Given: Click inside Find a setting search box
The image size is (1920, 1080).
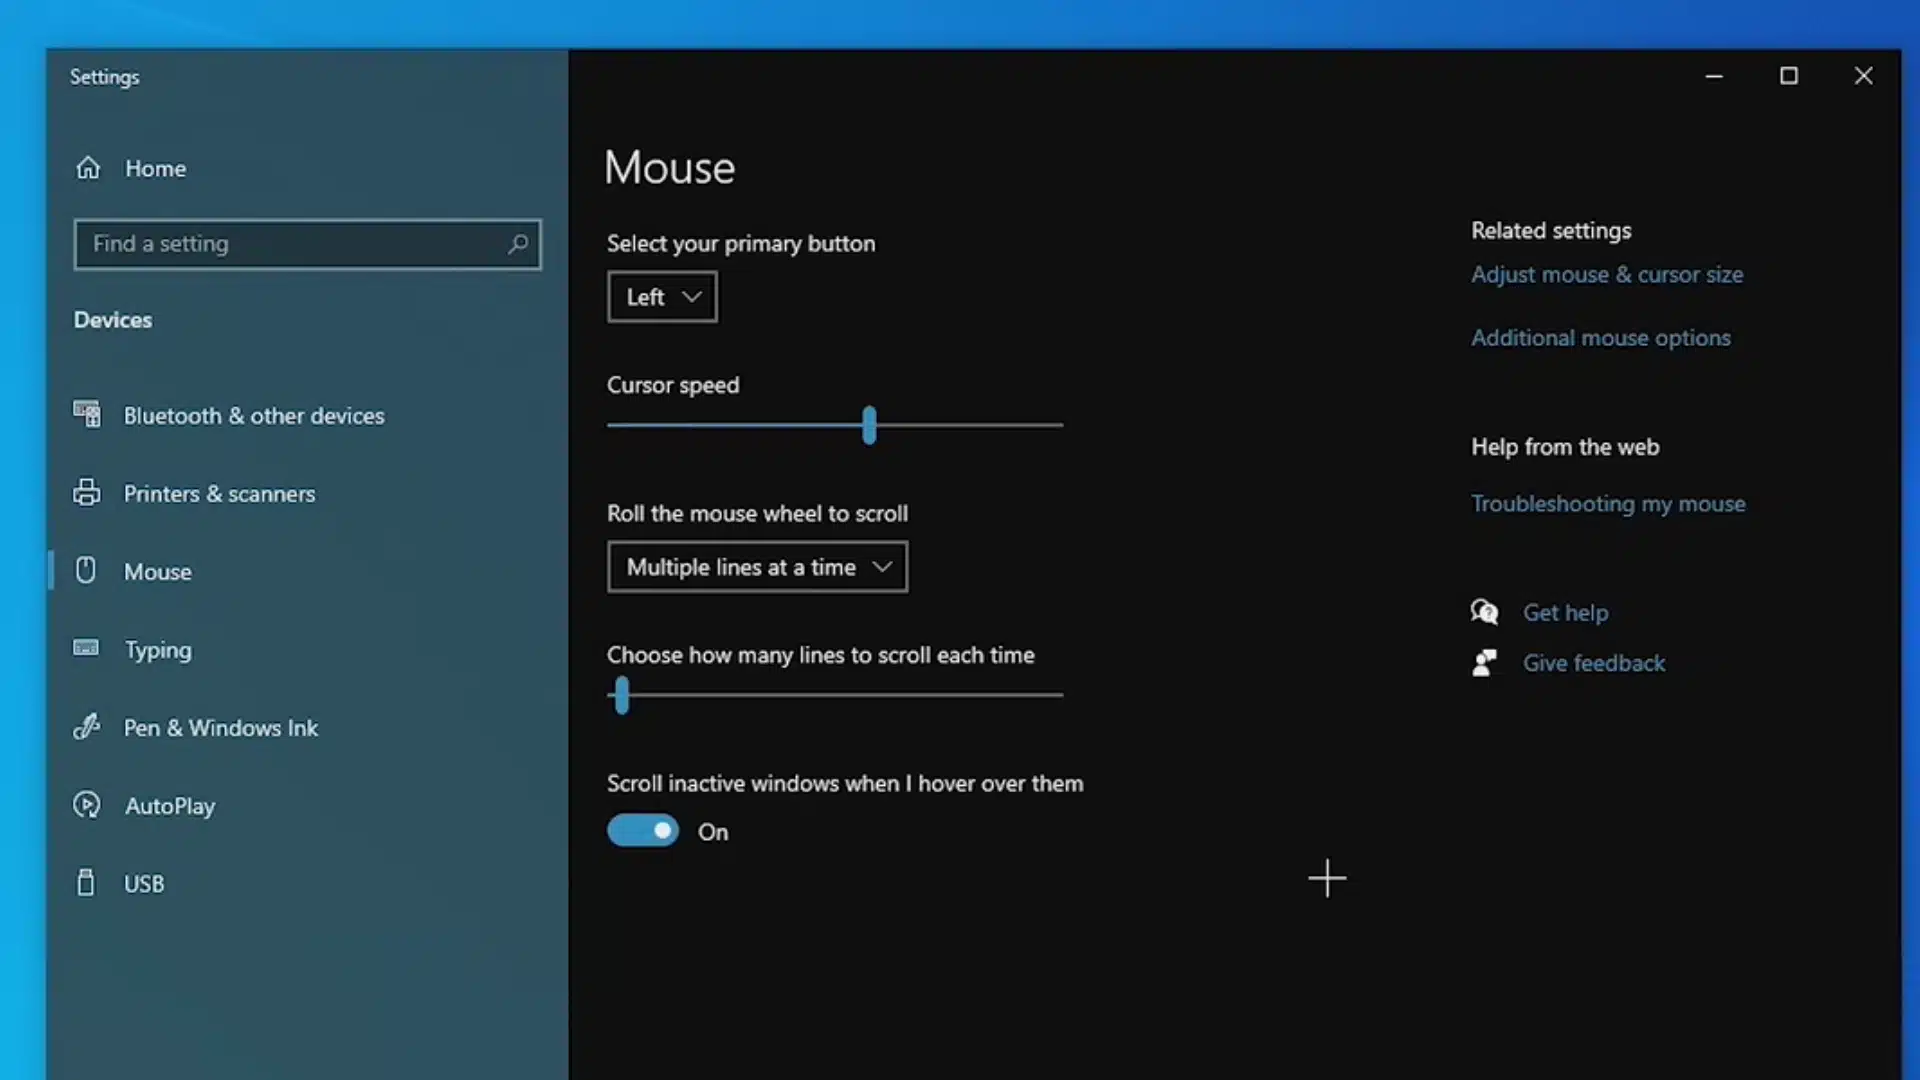Looking at the screenshot, I should tap(307, 244).
